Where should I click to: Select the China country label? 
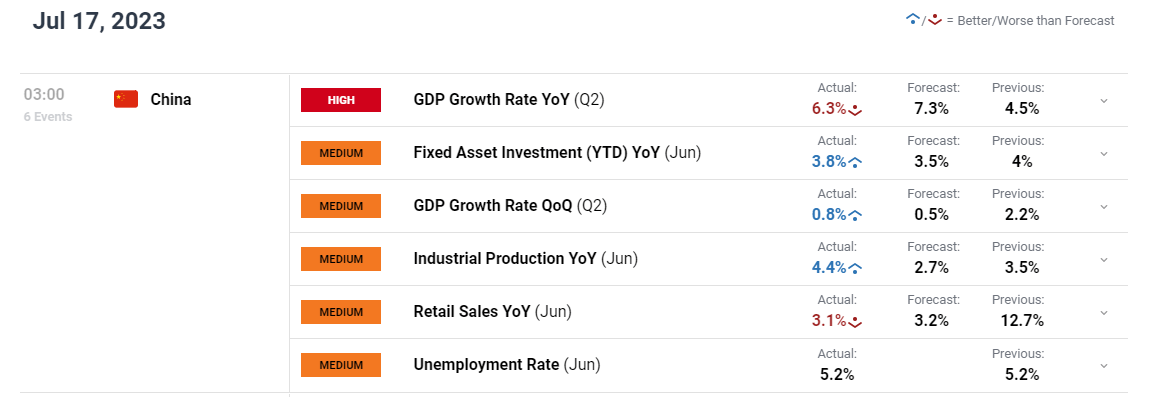(171, 99)
